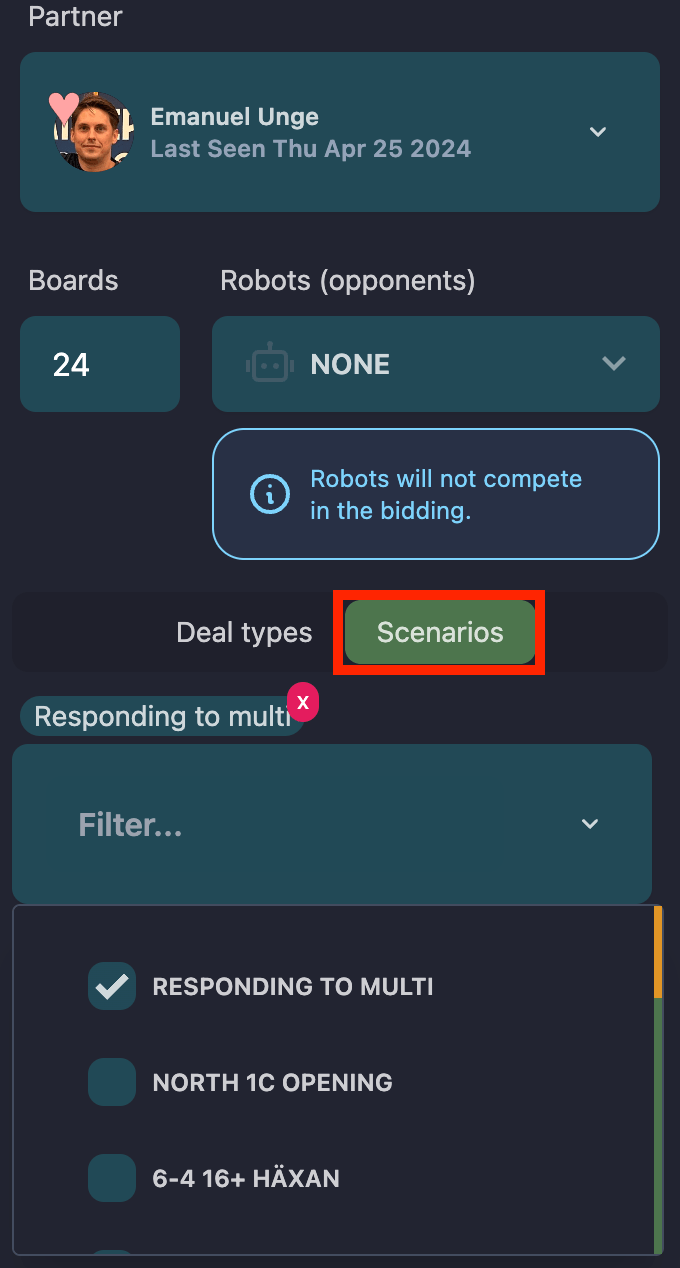
Task: Select the NORTH 1C OPENING label text
Action: click(272, 1082)
